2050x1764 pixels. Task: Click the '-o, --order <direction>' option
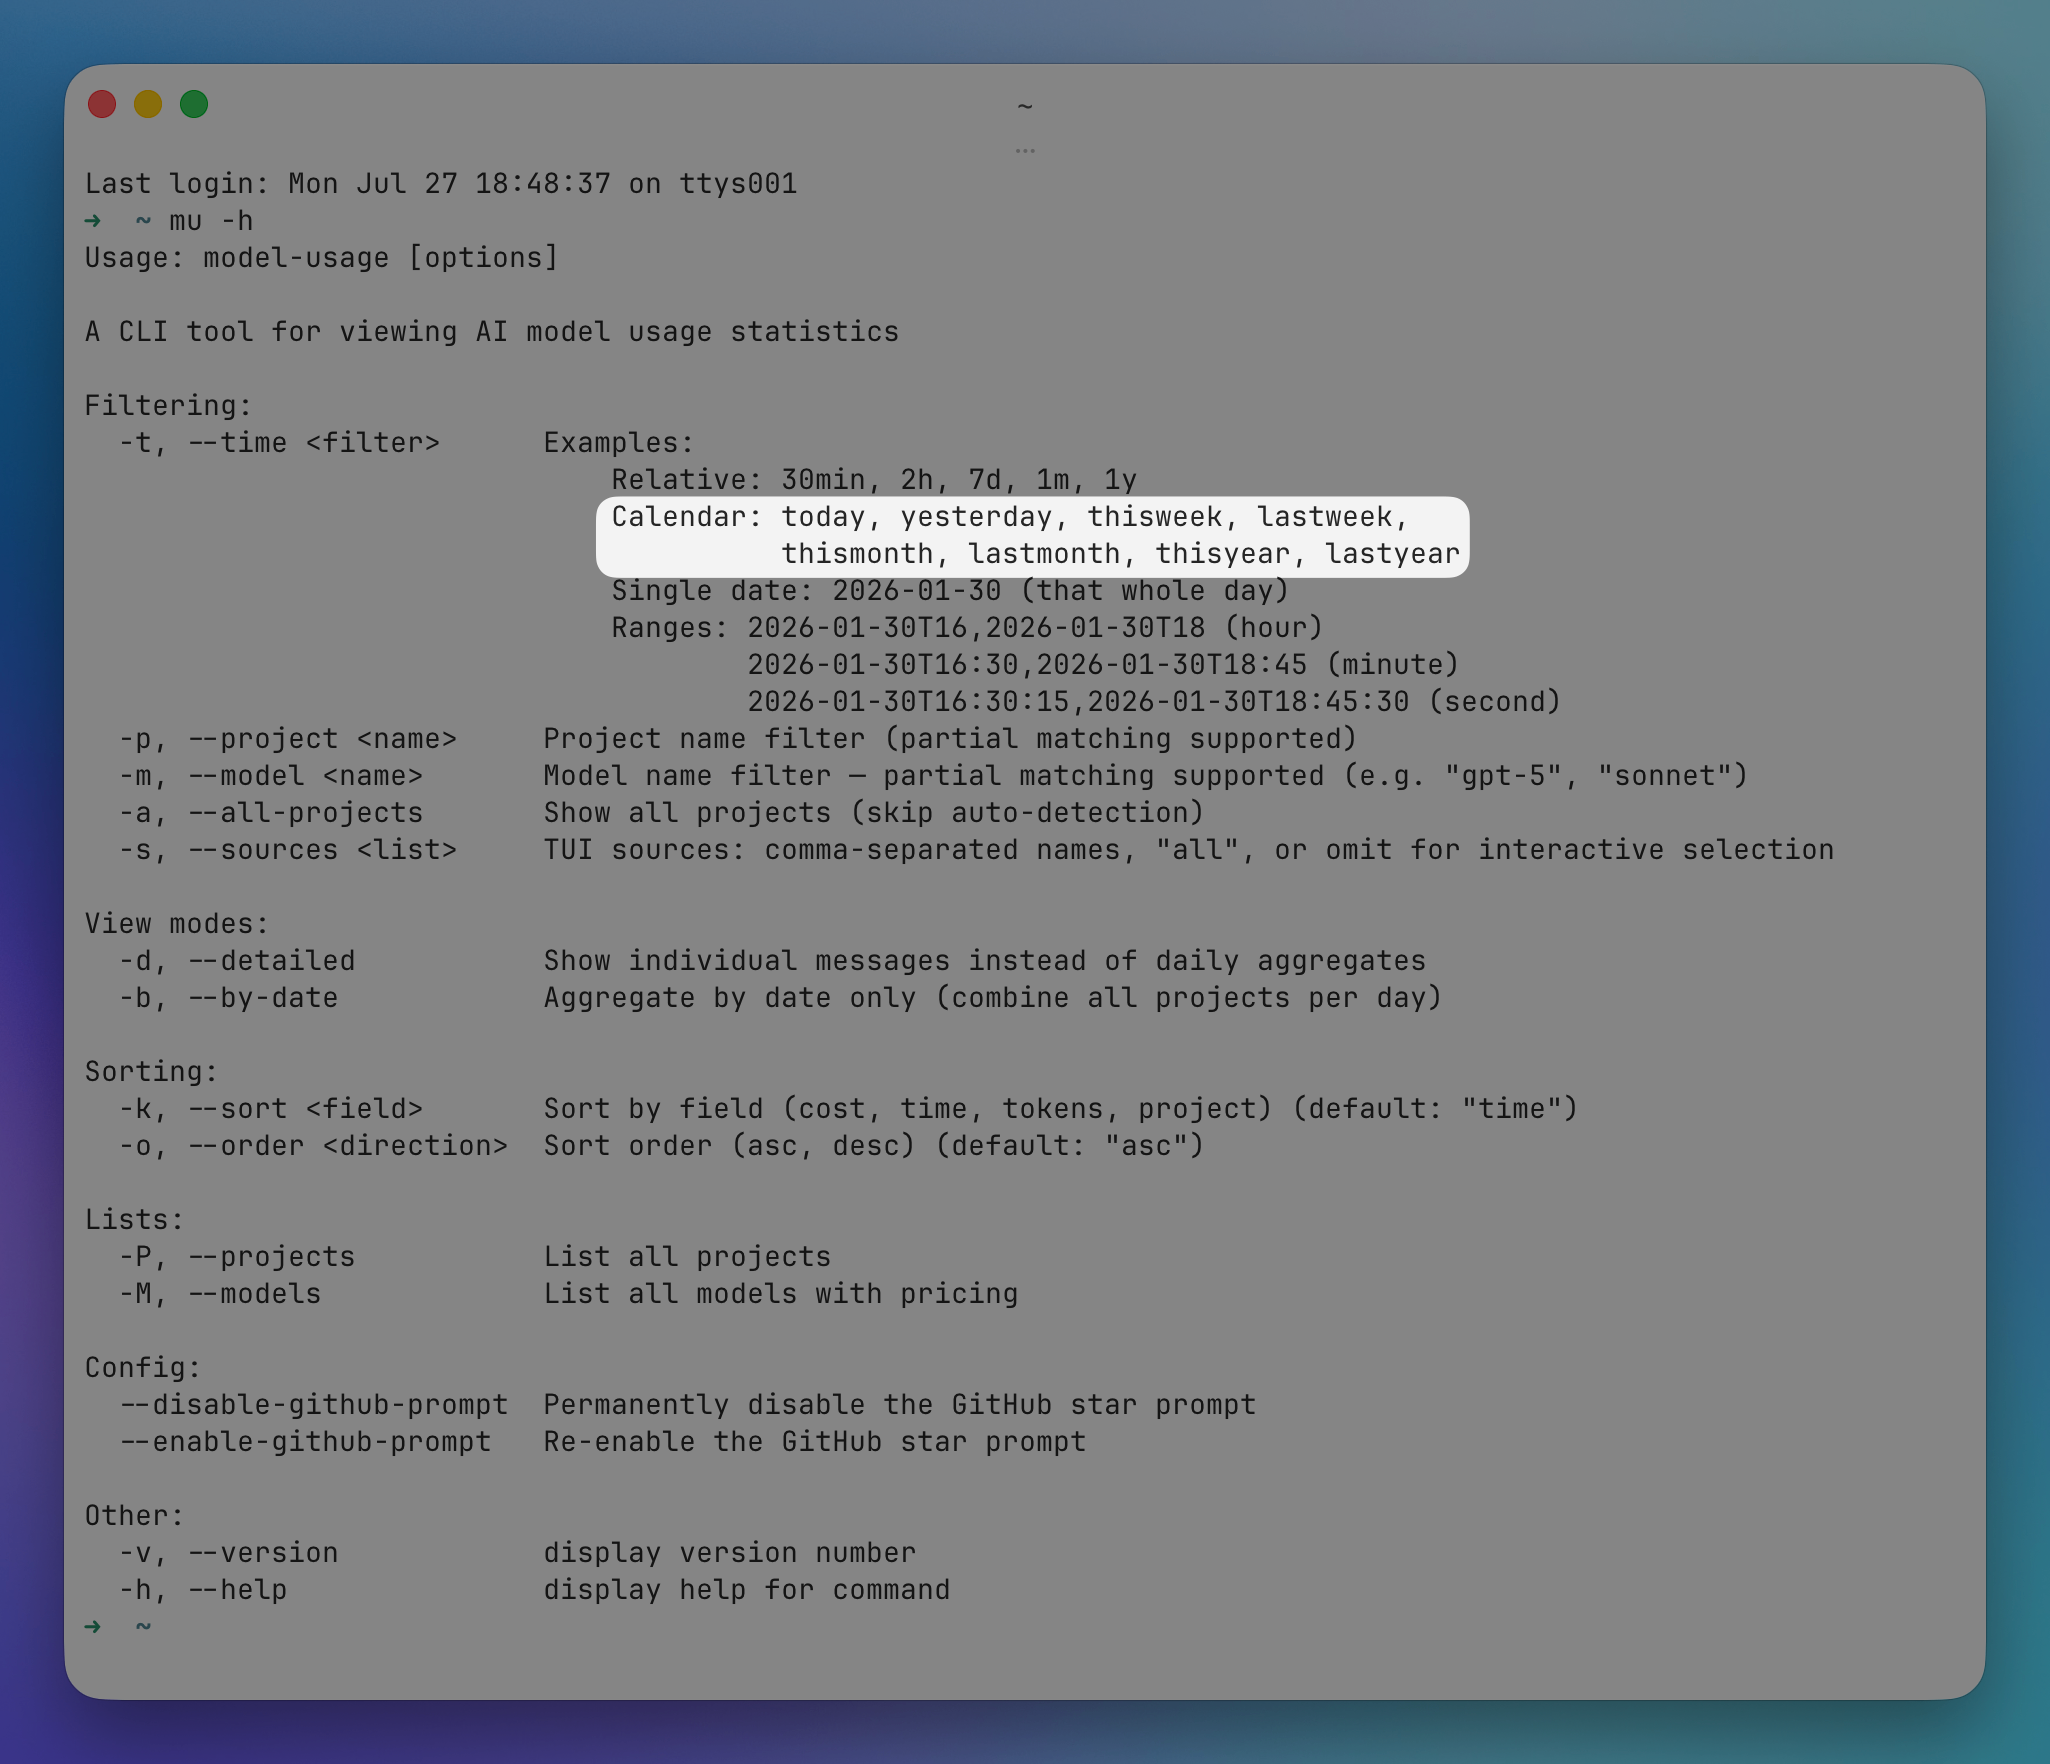313,1146
